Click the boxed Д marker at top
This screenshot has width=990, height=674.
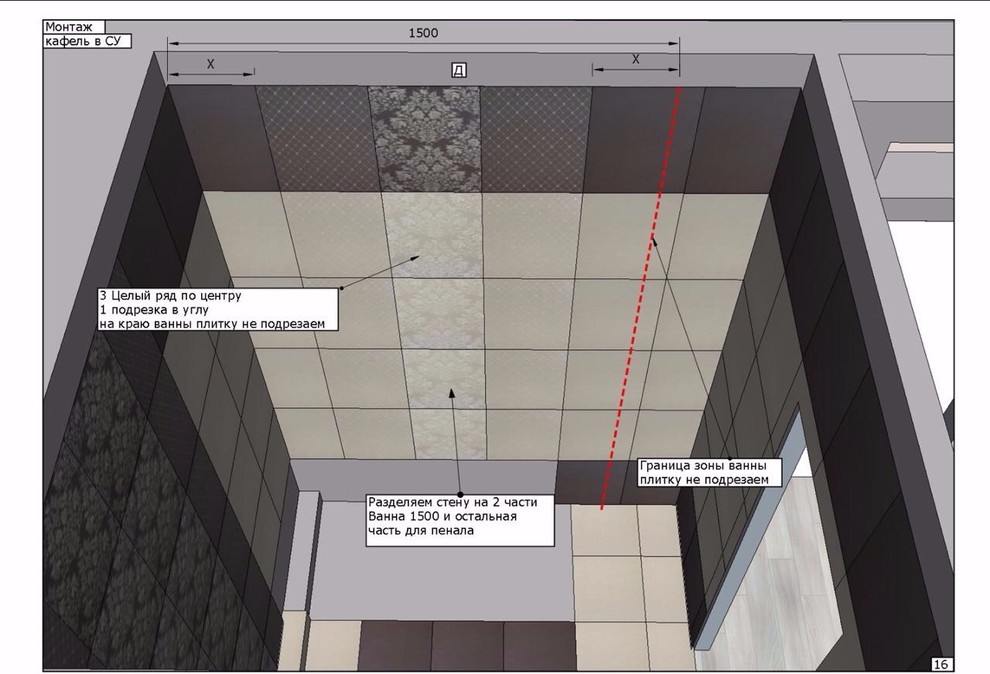click(x=458, y=70)
